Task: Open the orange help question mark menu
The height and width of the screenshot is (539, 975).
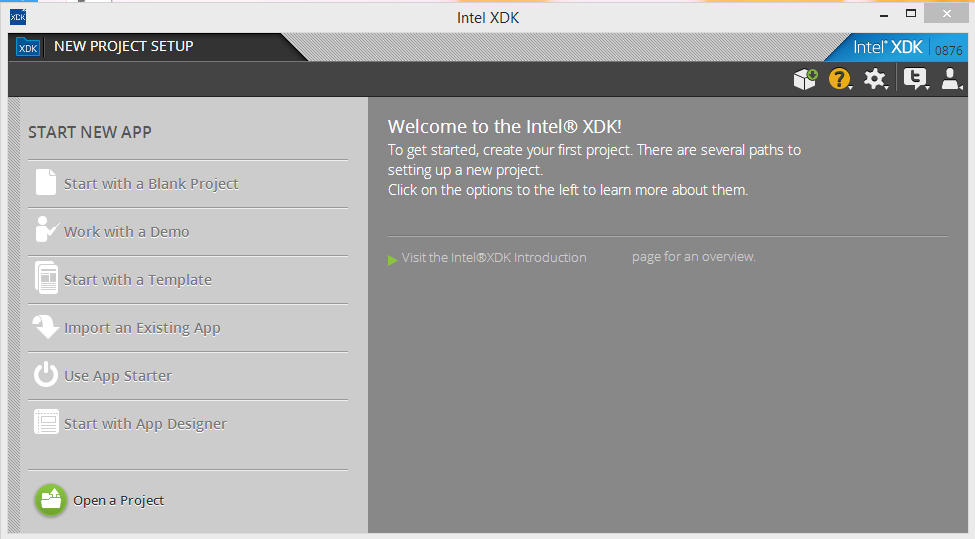Action: 839,79
